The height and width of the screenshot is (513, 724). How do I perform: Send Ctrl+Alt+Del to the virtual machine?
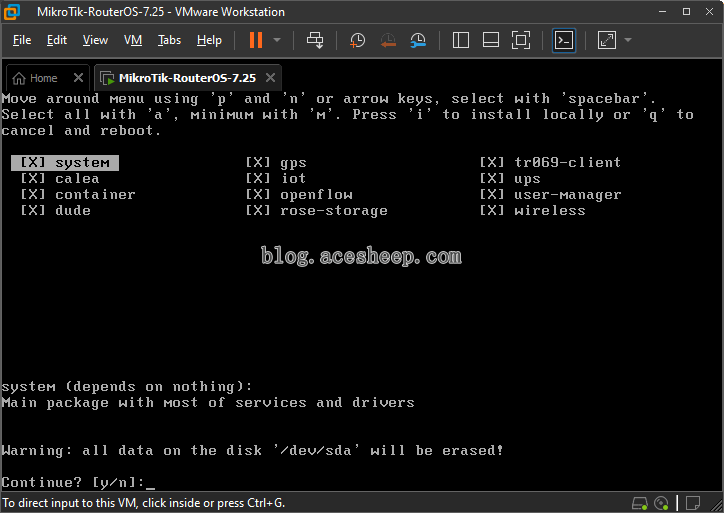[x=315, y=40]
